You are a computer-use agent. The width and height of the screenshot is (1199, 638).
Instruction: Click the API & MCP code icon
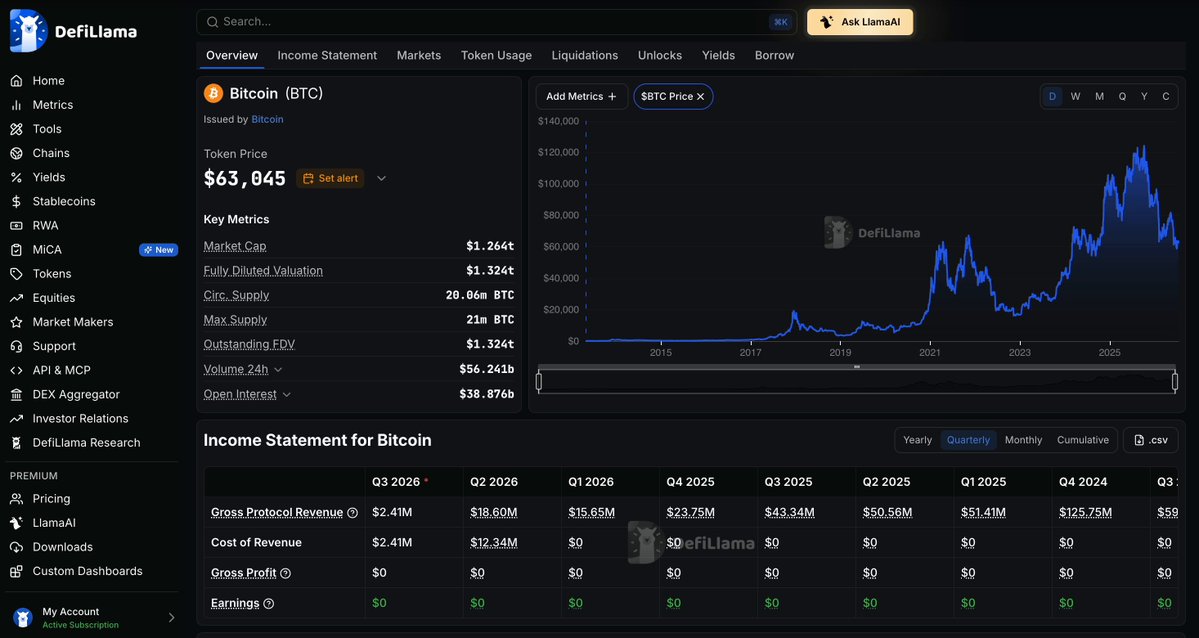pos(16,369)
